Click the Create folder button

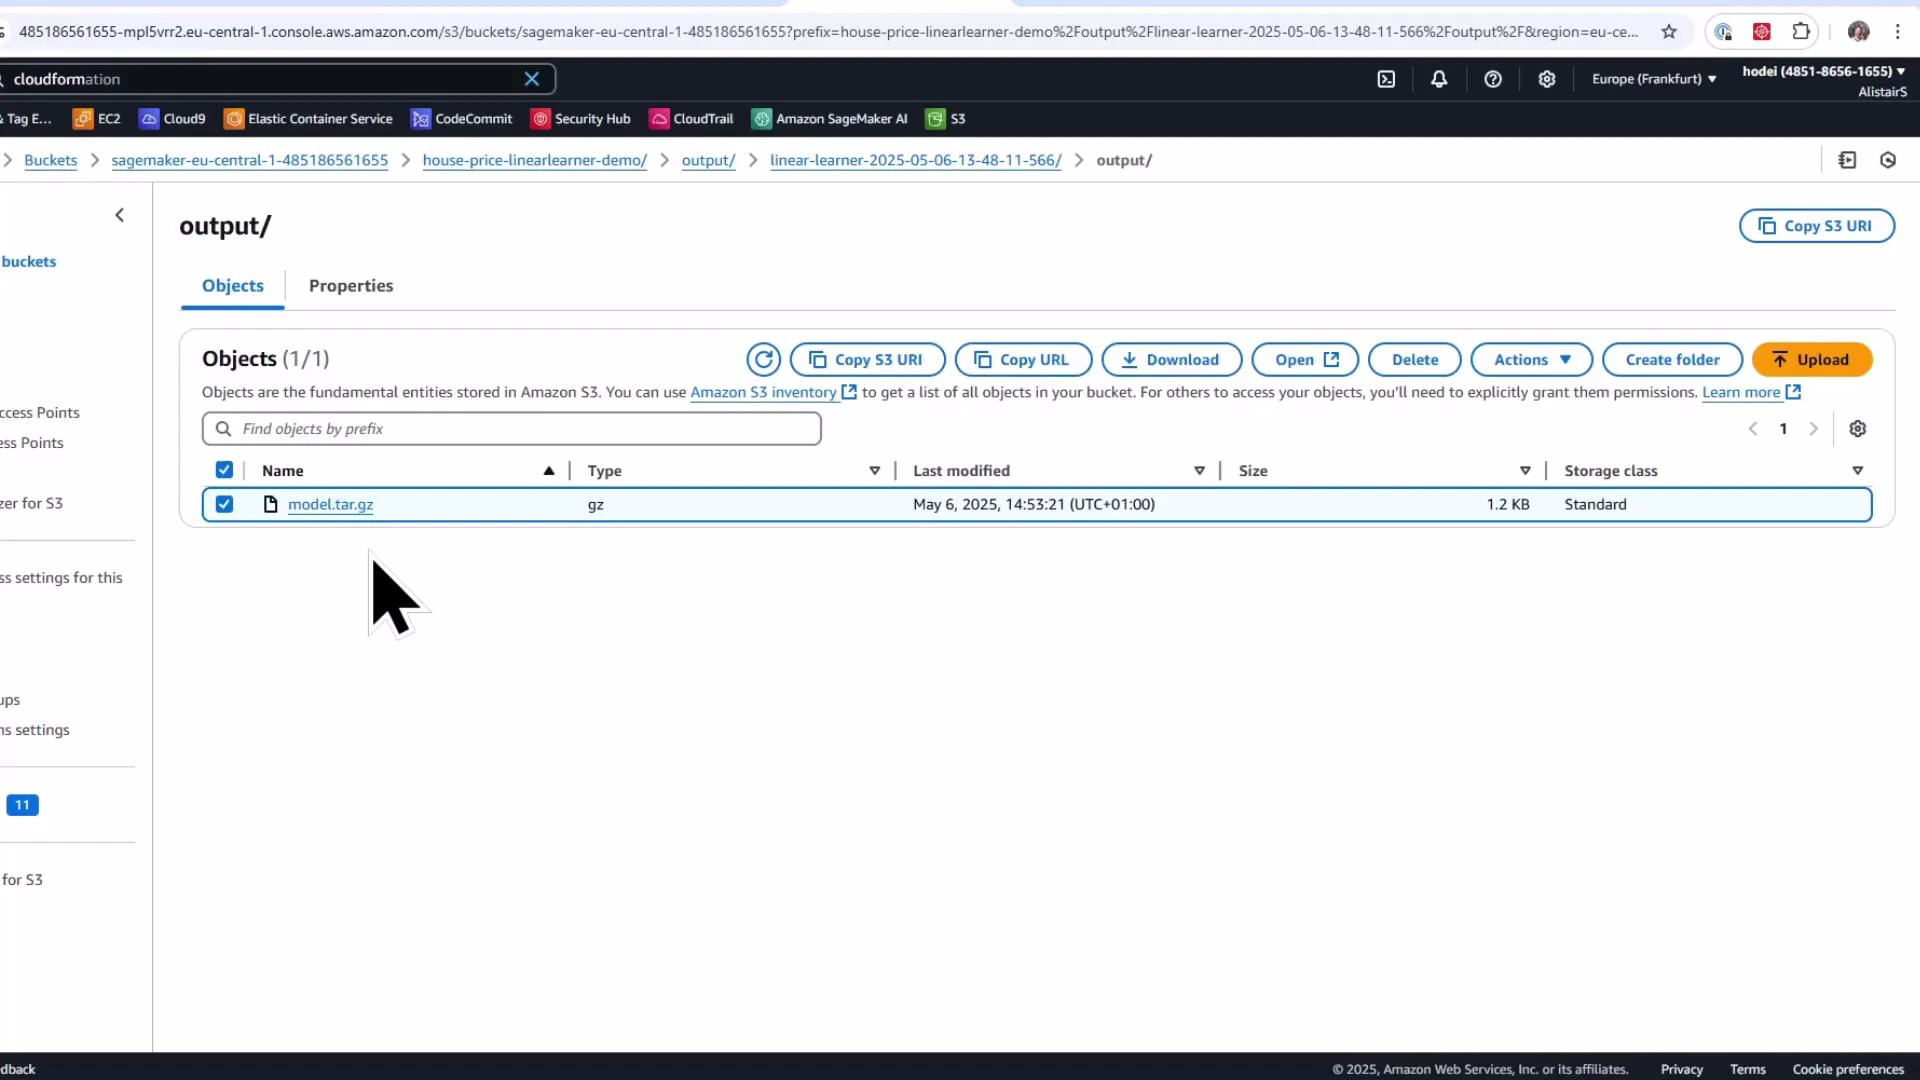[1673, 360]
